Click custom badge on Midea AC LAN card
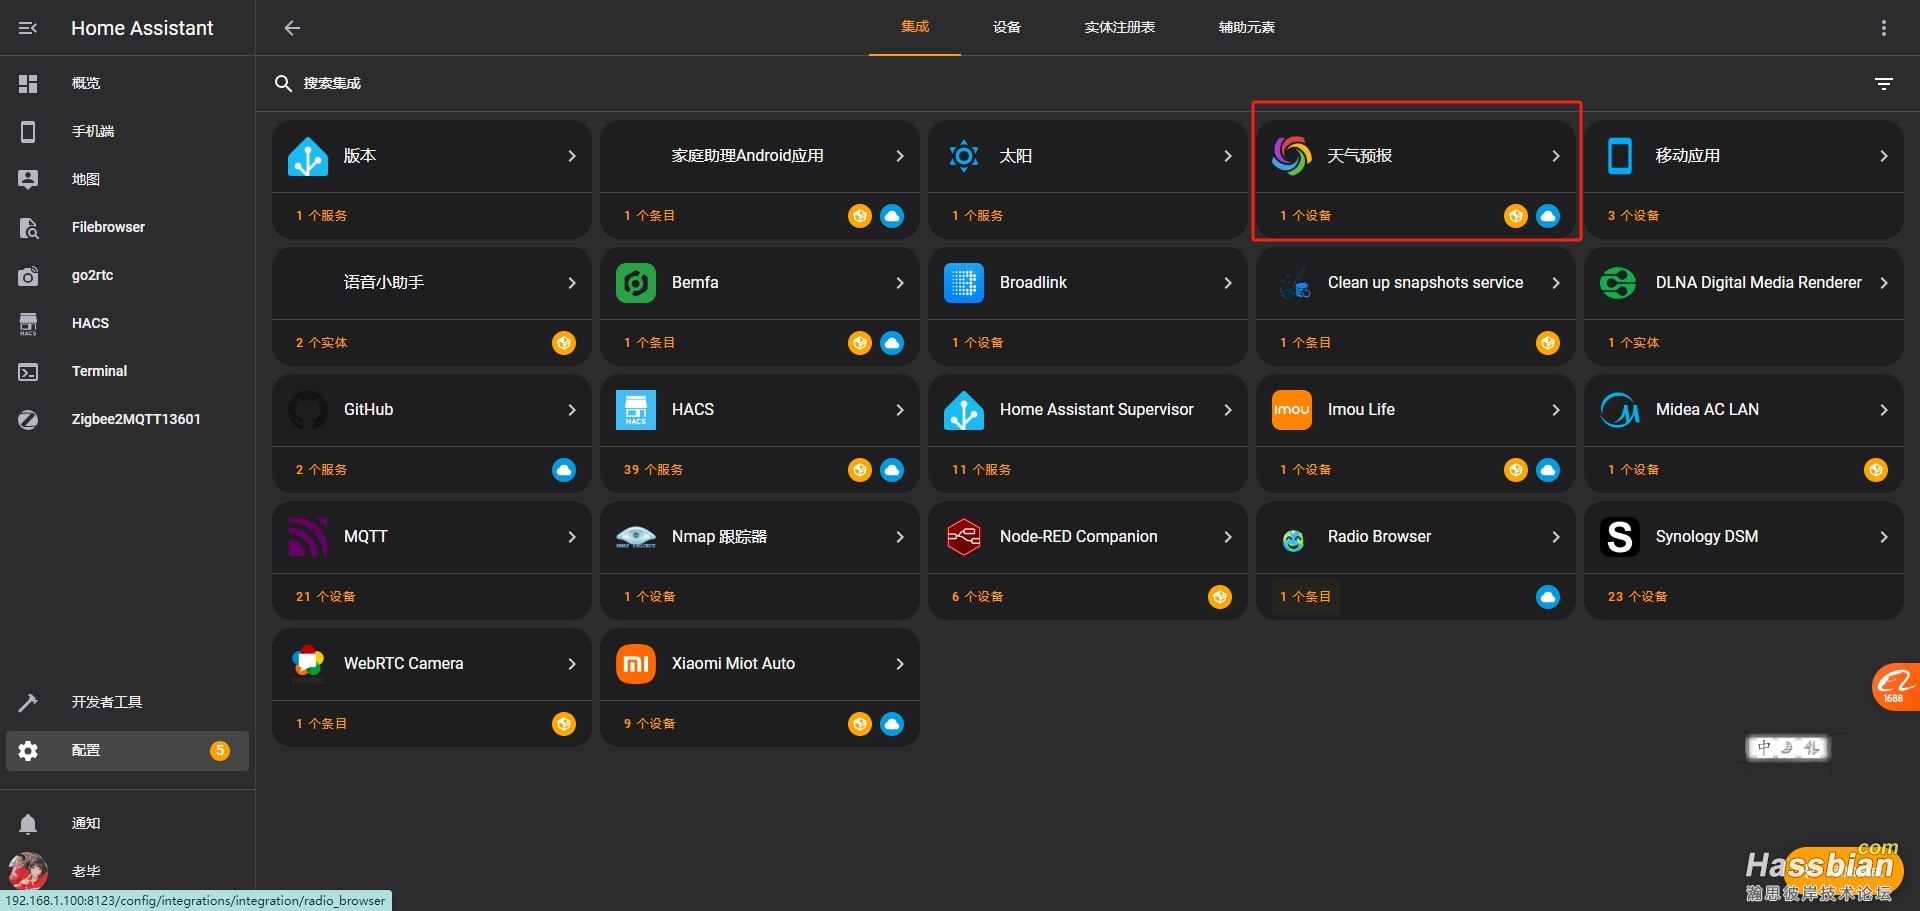 tap(1876, 470)
